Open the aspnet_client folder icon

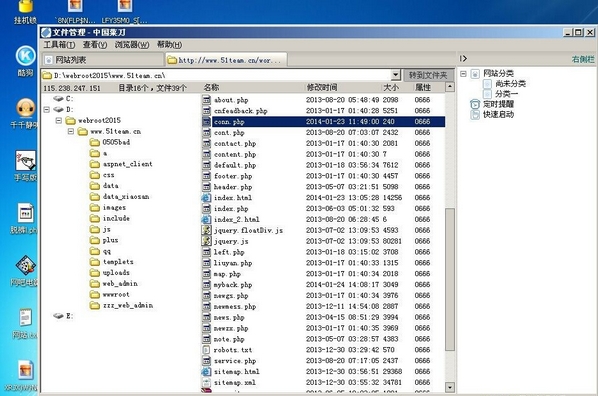coord(95,164)
